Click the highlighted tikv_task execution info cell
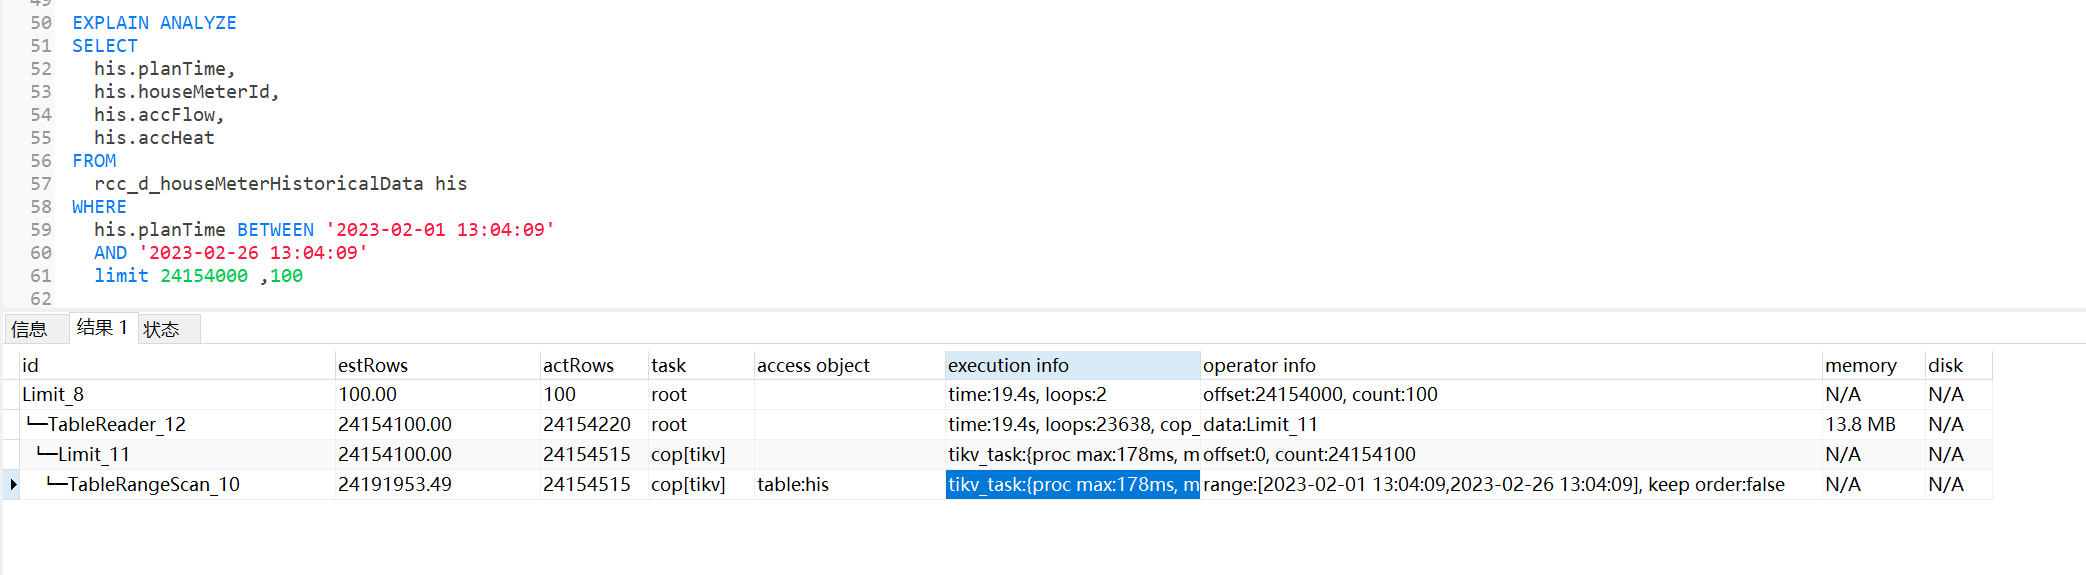 click(x=1072, y=485)
